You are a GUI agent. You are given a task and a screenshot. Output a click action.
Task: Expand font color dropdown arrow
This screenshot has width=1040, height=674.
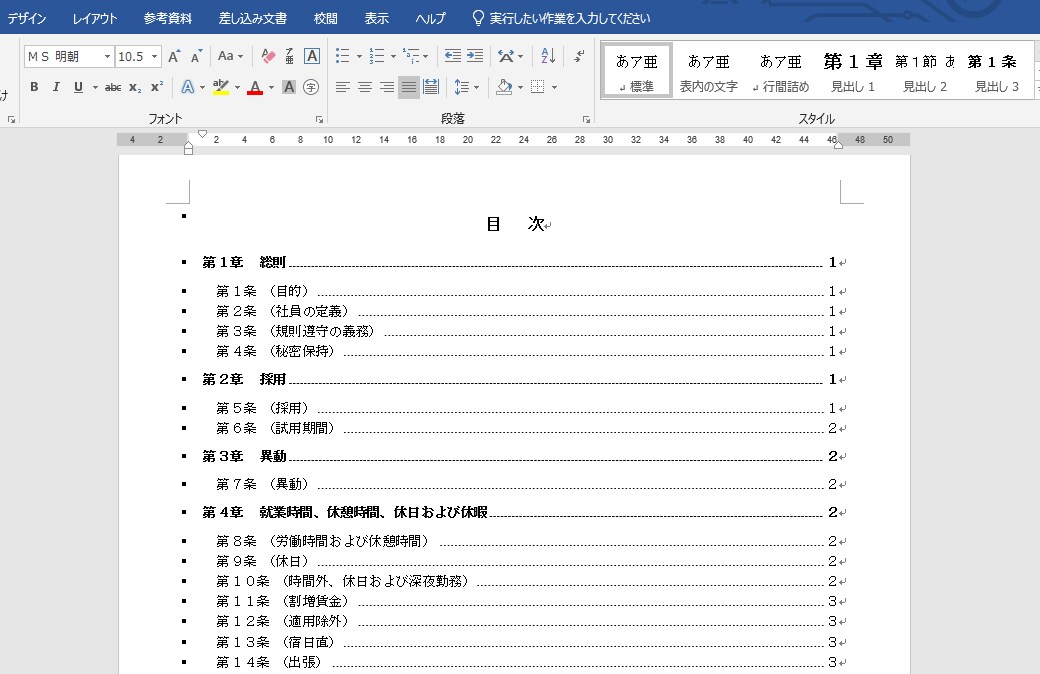pyautogui.click(x=271, y=87)
